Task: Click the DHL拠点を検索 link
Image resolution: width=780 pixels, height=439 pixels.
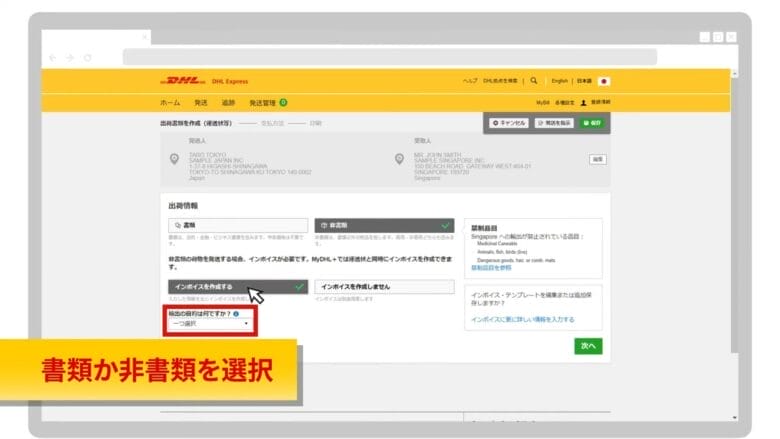Action: (500, 81)
